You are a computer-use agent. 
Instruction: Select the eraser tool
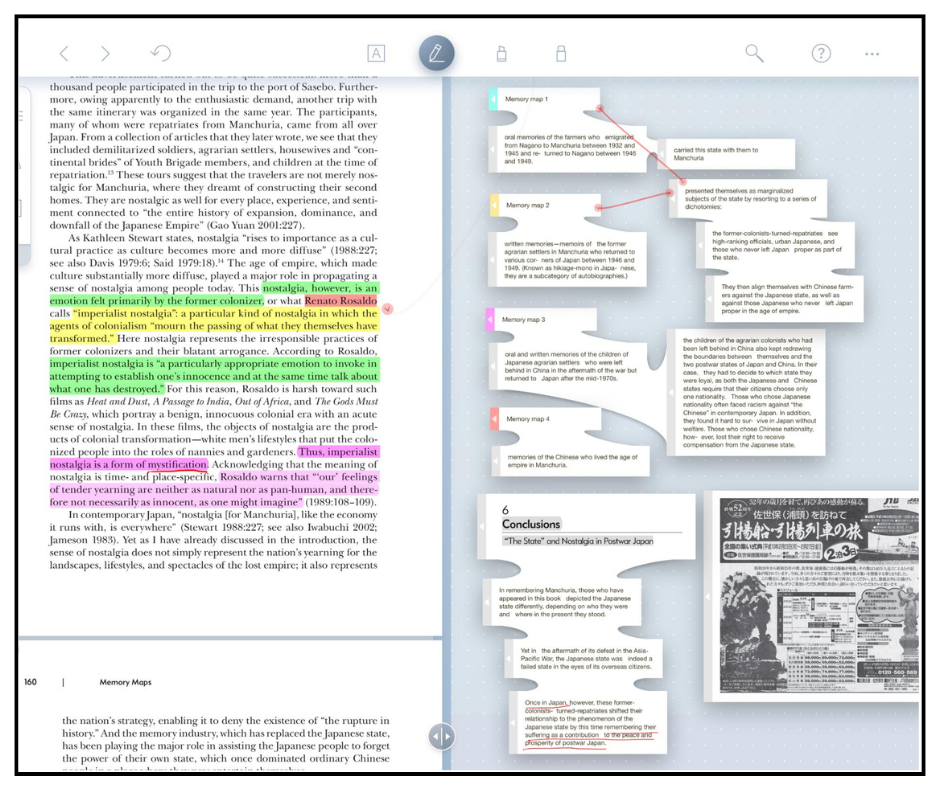(x=560, y=54)
